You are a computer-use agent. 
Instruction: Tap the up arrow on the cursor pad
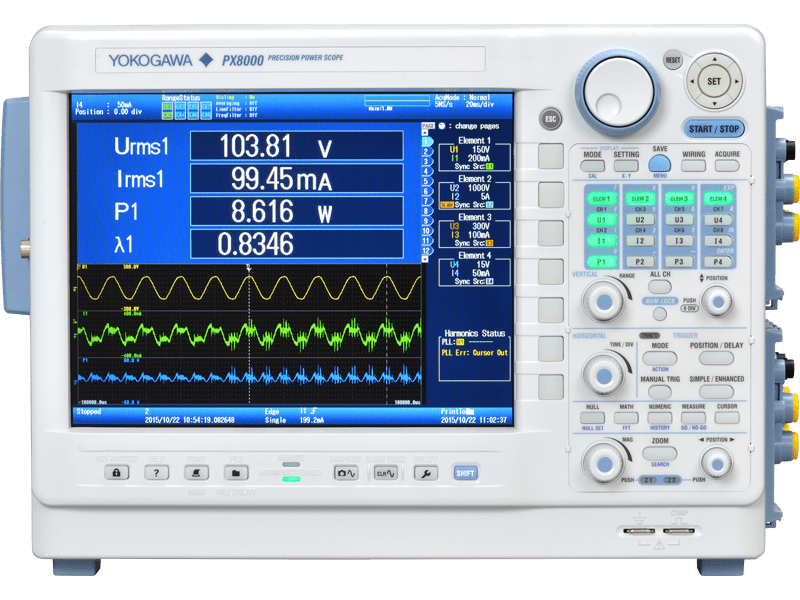coord(714,59)
